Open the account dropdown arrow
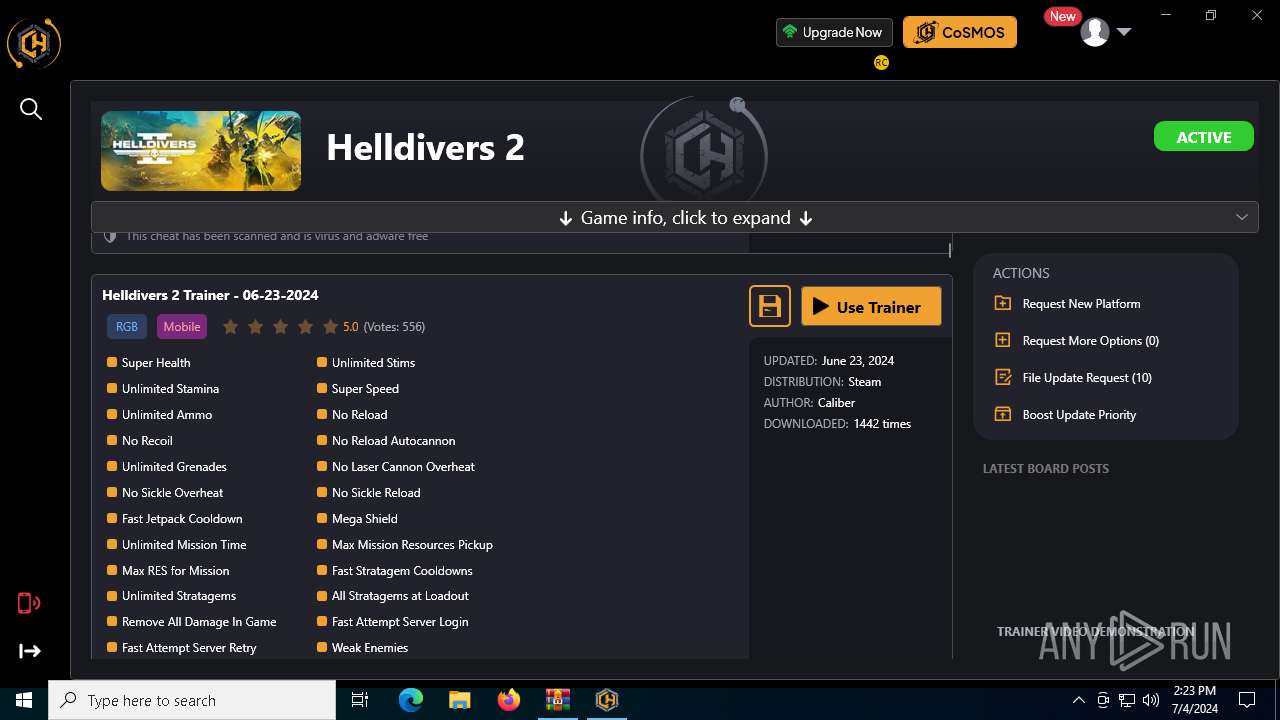The image size is (1280, 720). [x=1124, y=32]
